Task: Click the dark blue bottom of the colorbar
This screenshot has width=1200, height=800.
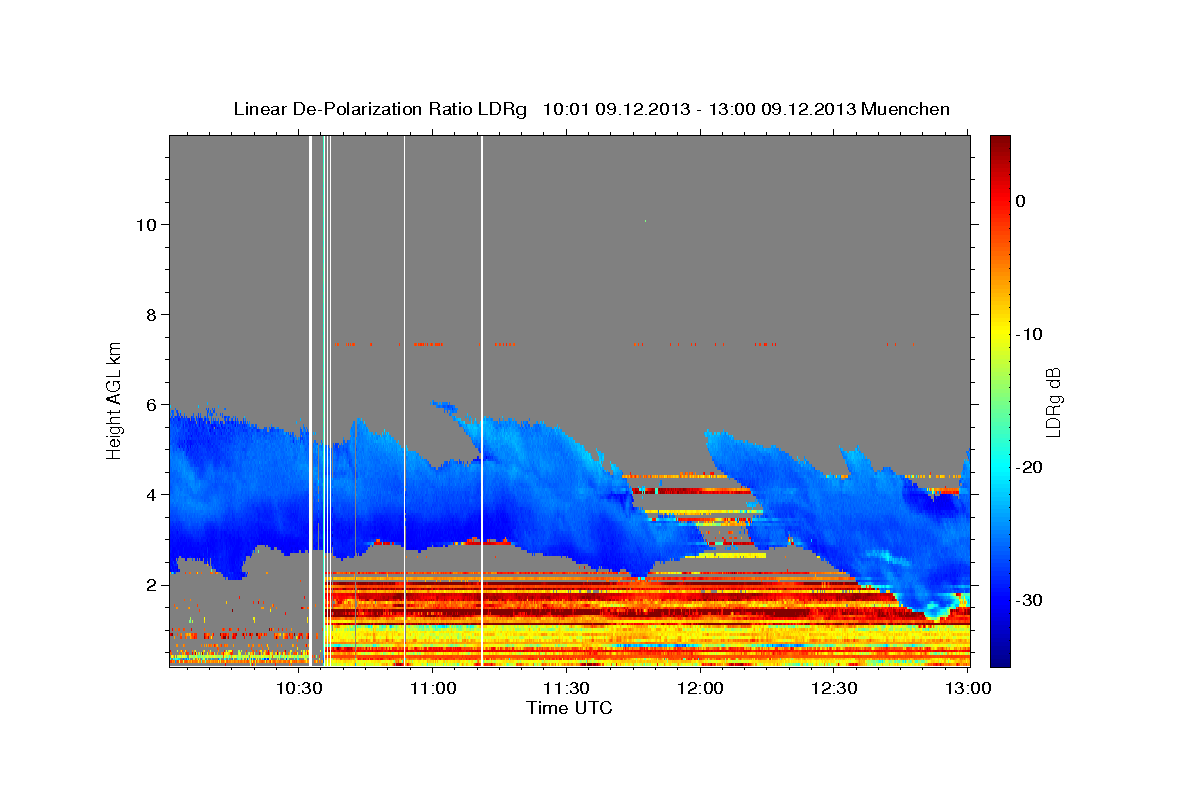Action: [1000, 655]
